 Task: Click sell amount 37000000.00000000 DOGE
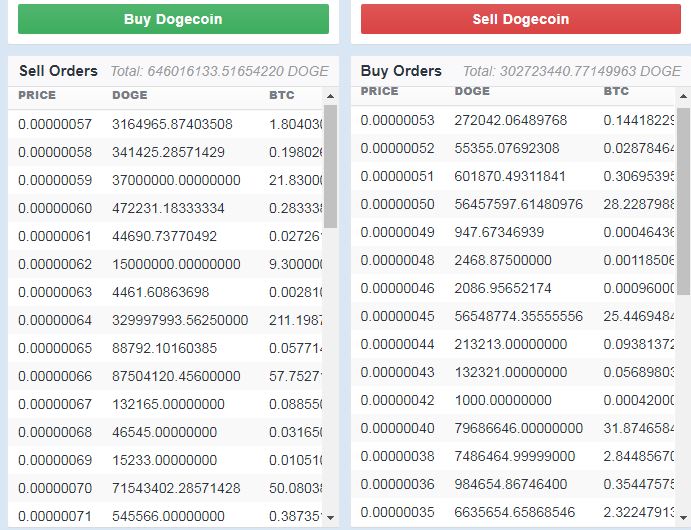click(x=176, y=180)
